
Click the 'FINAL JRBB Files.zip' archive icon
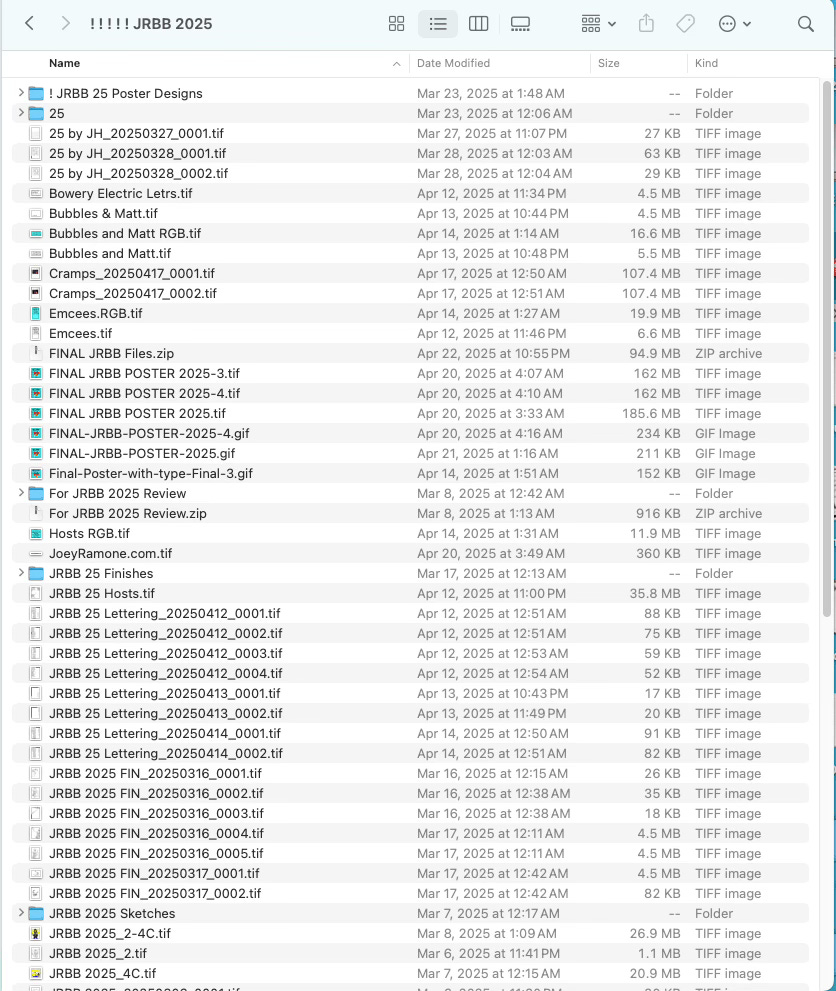(x=36, y=353)
